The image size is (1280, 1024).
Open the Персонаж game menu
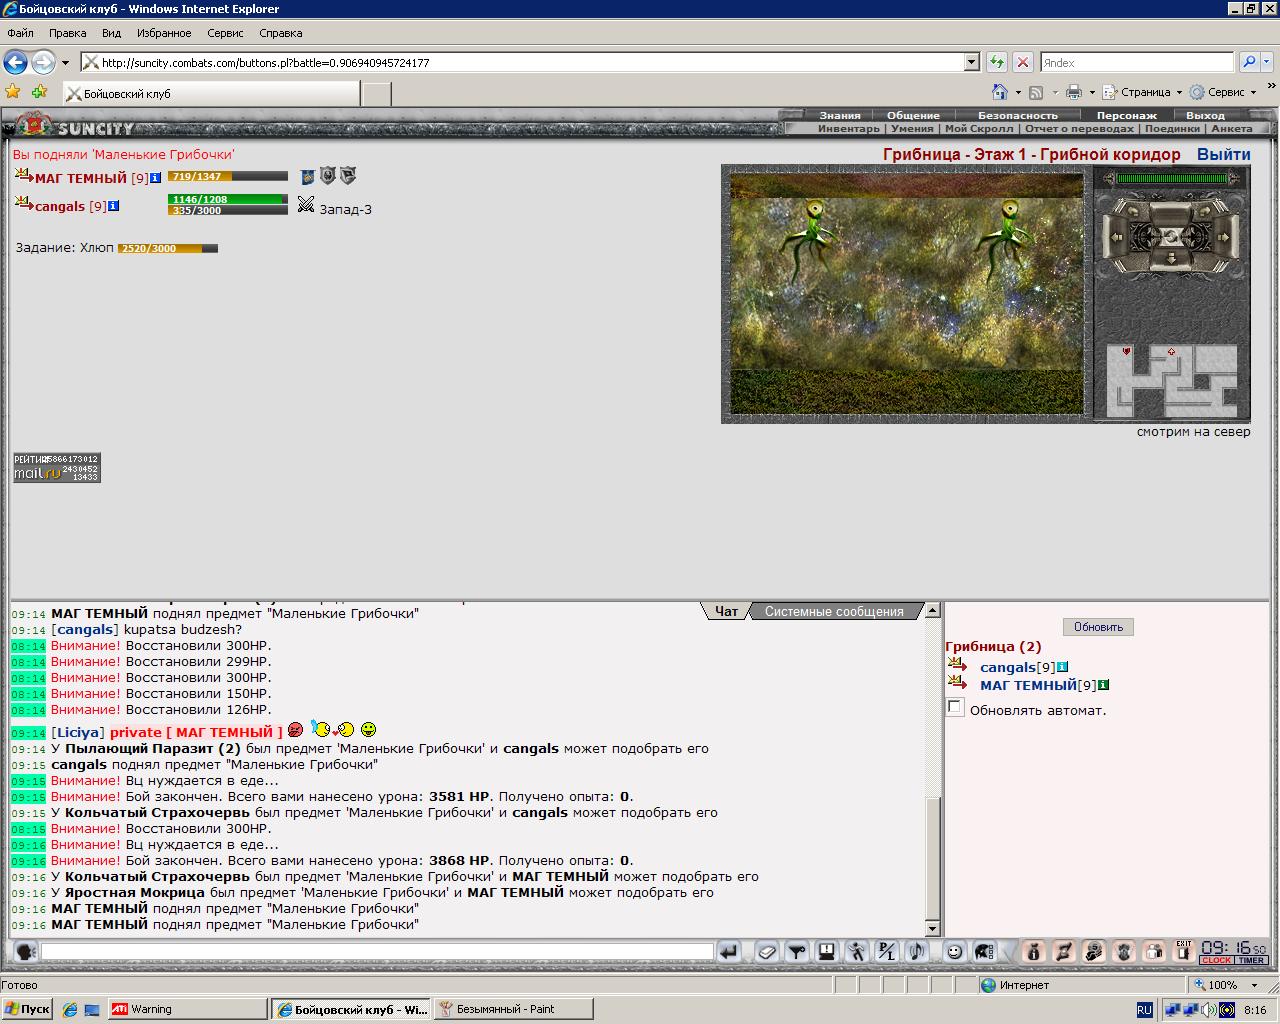(x=1126, y=116)
